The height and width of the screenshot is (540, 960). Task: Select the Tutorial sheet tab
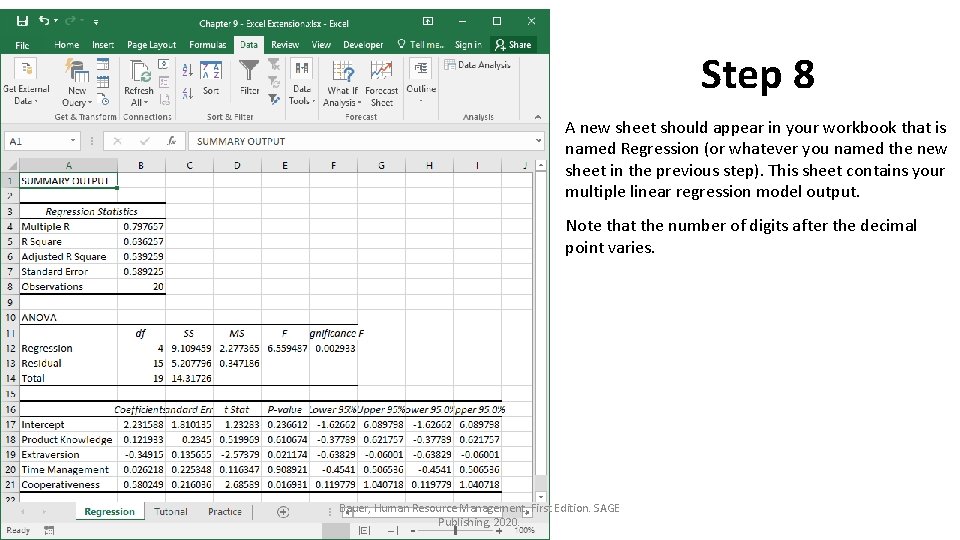pos(171,512)
